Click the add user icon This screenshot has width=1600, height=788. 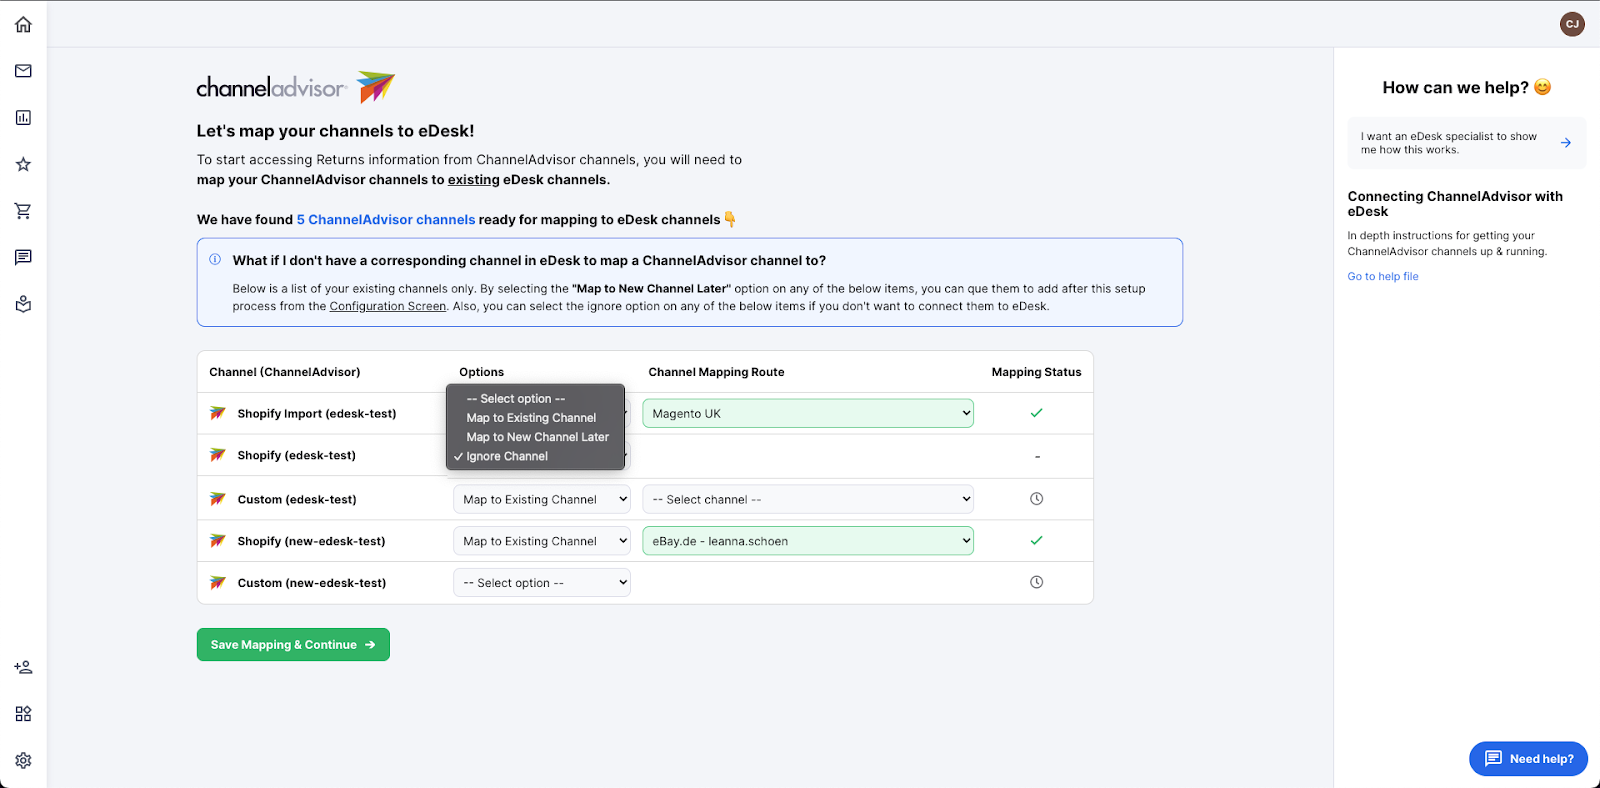(23, 667)
